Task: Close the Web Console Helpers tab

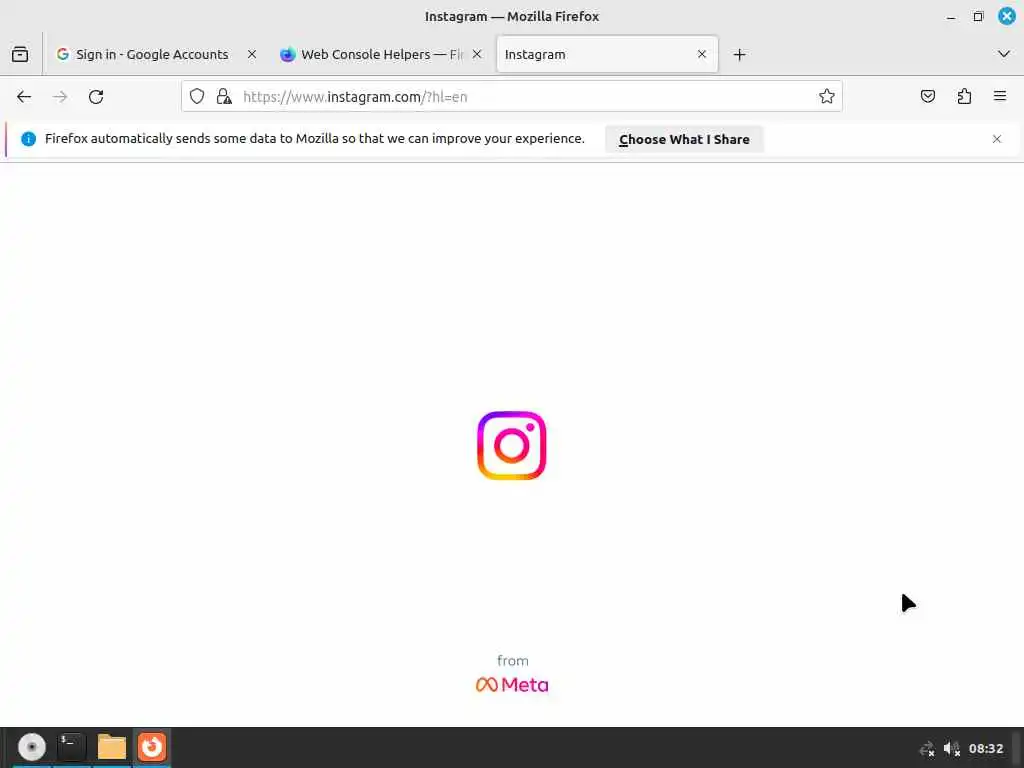Action: coord(477,54)
